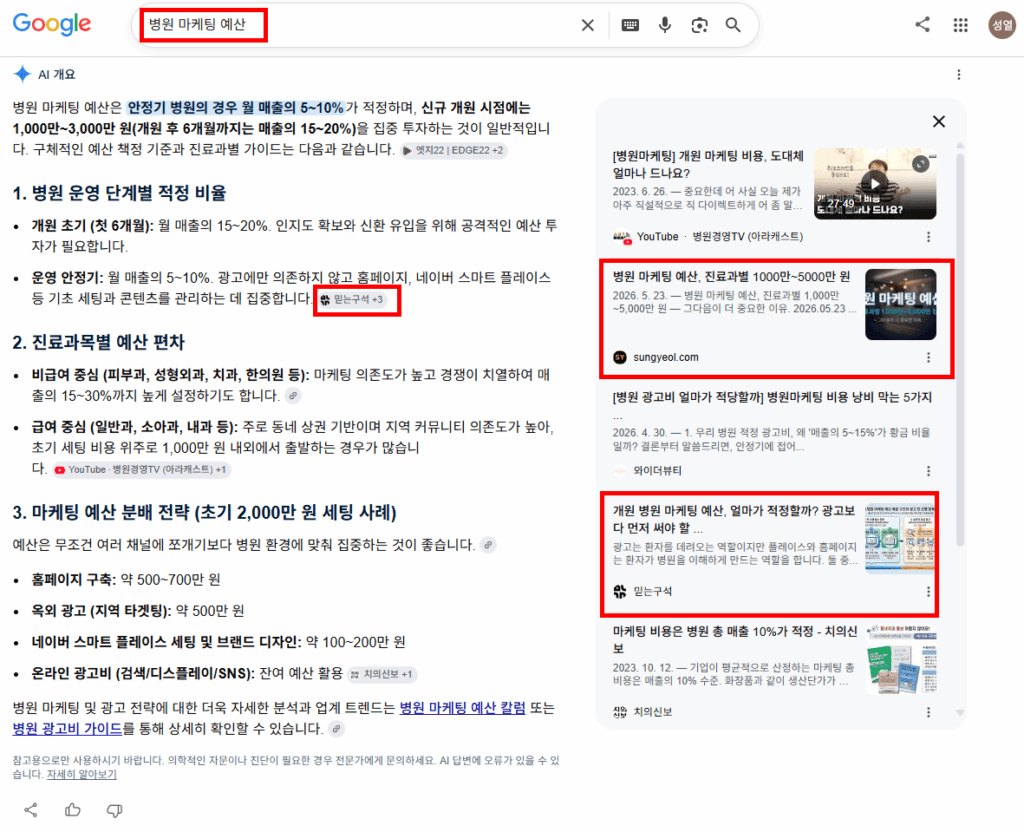
Task: Click highlighted text 안정기 병원의 경우 월 매출의 5~10%
Action: [x=235, y=108]
